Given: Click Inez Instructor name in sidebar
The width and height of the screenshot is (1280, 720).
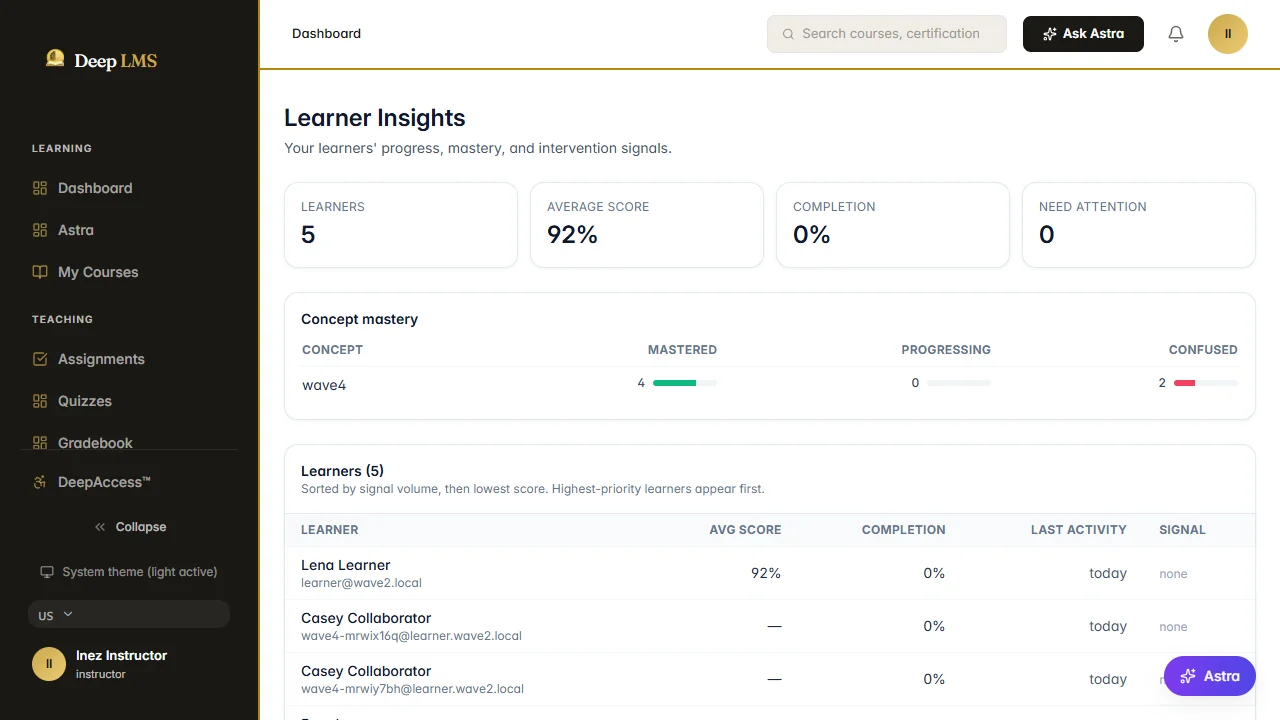Looking at the screenshot, I should click(x=121, y=656).
